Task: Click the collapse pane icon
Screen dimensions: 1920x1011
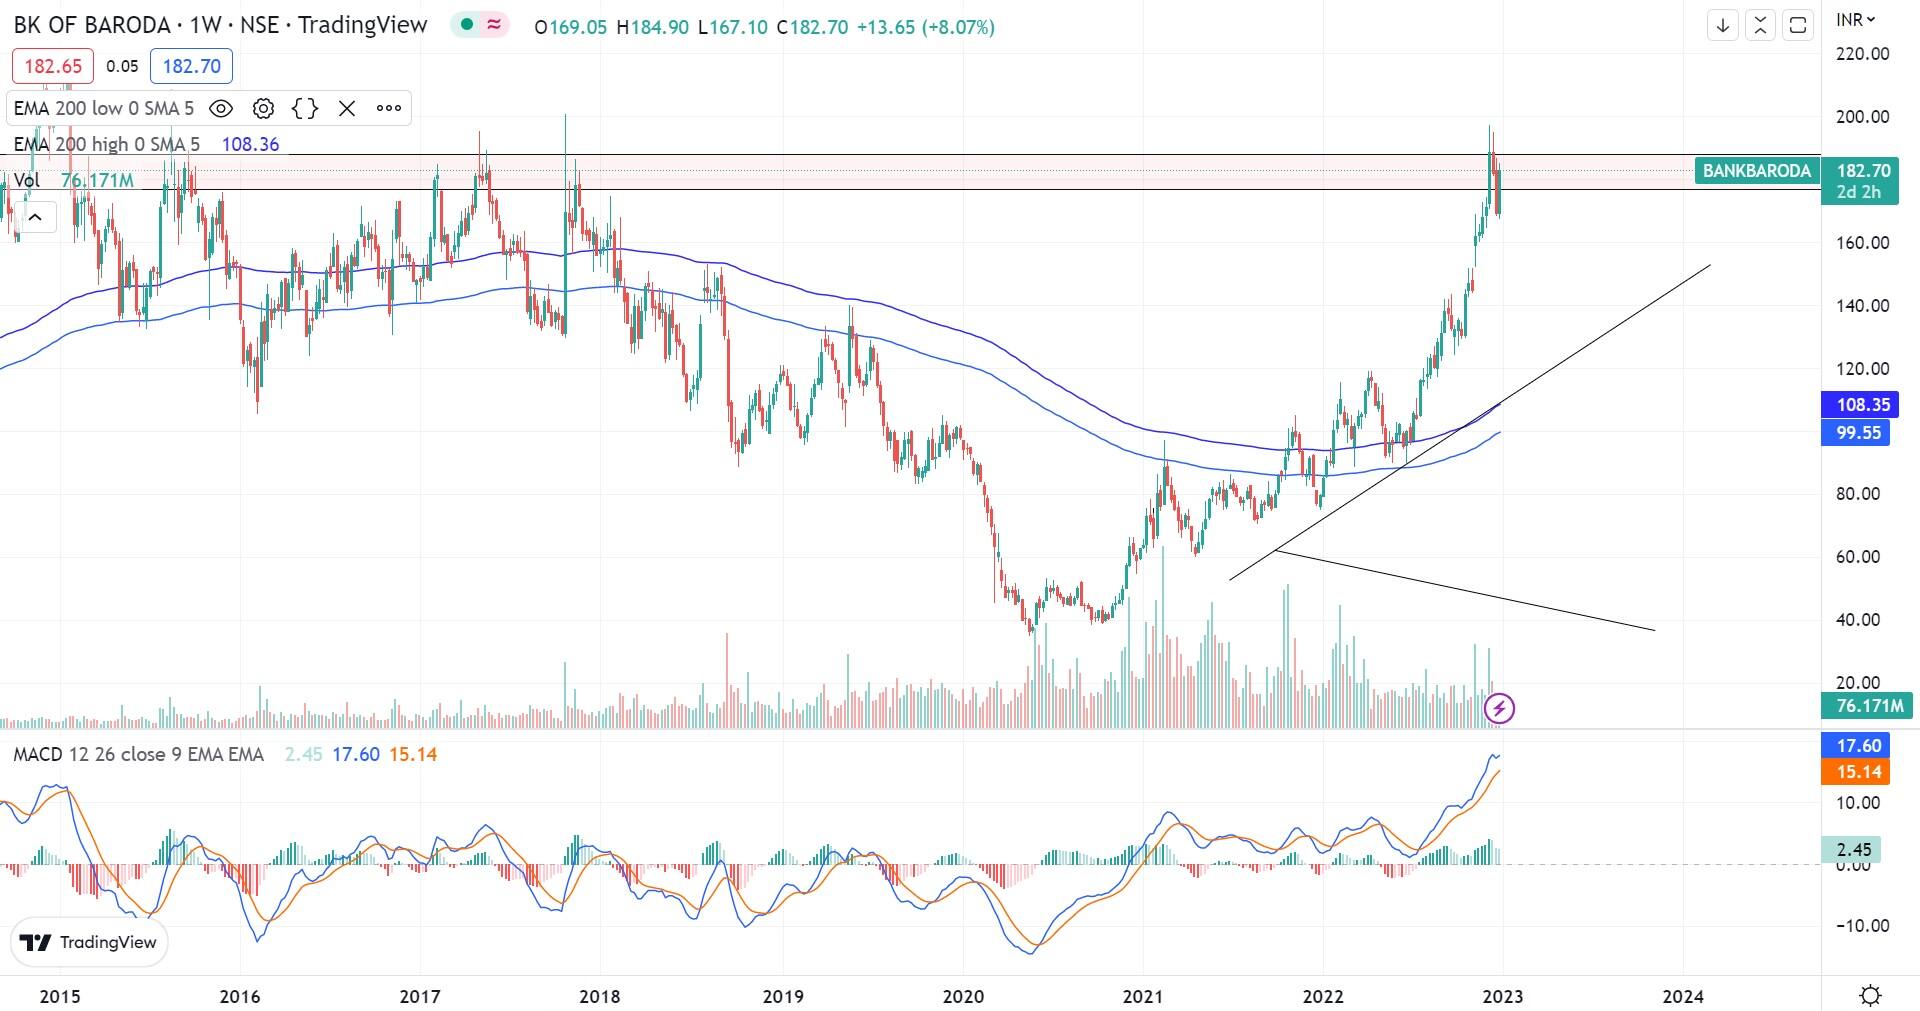Action: [1760, 26]
